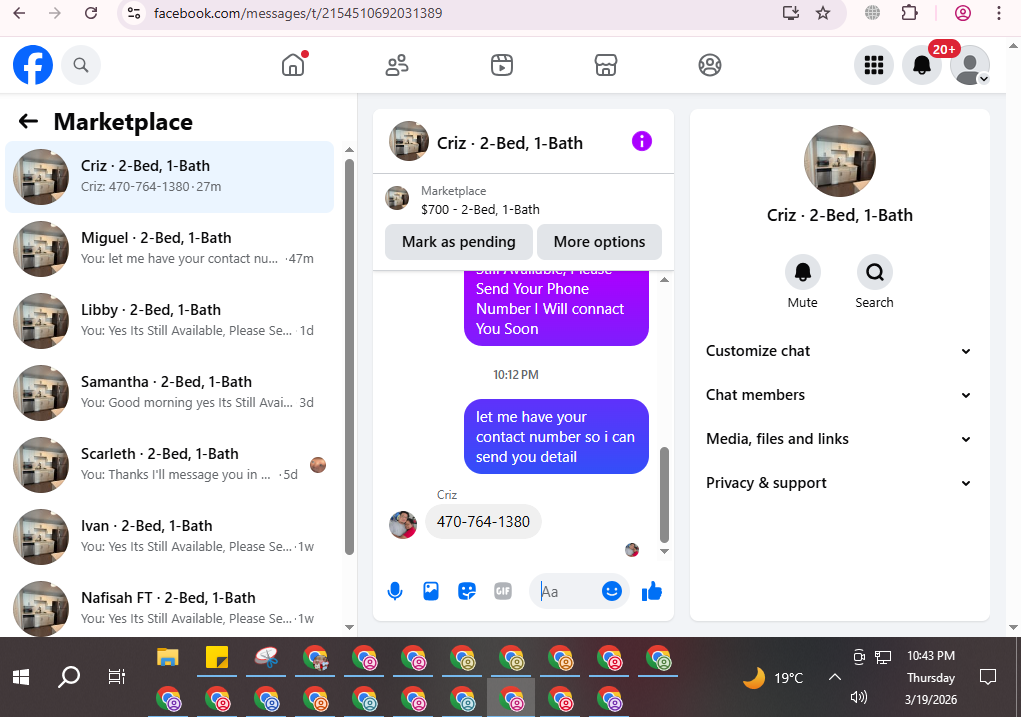Open the Ivan · 2-Bed, 1-Bath conversation
This screenshot has height=717, width=1021.
click(x=169, y=537)
